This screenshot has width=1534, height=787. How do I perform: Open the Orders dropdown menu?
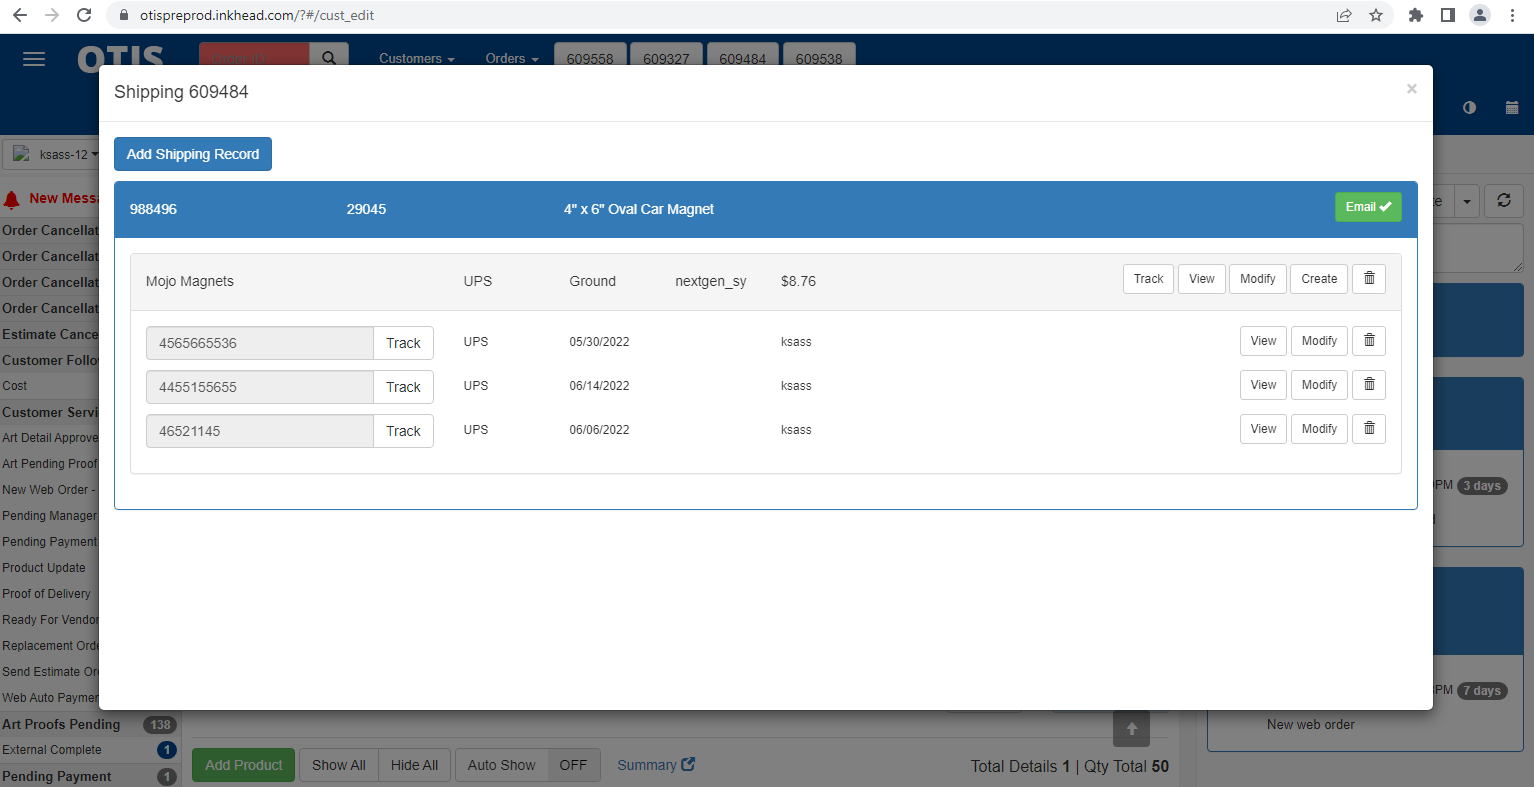511,59
